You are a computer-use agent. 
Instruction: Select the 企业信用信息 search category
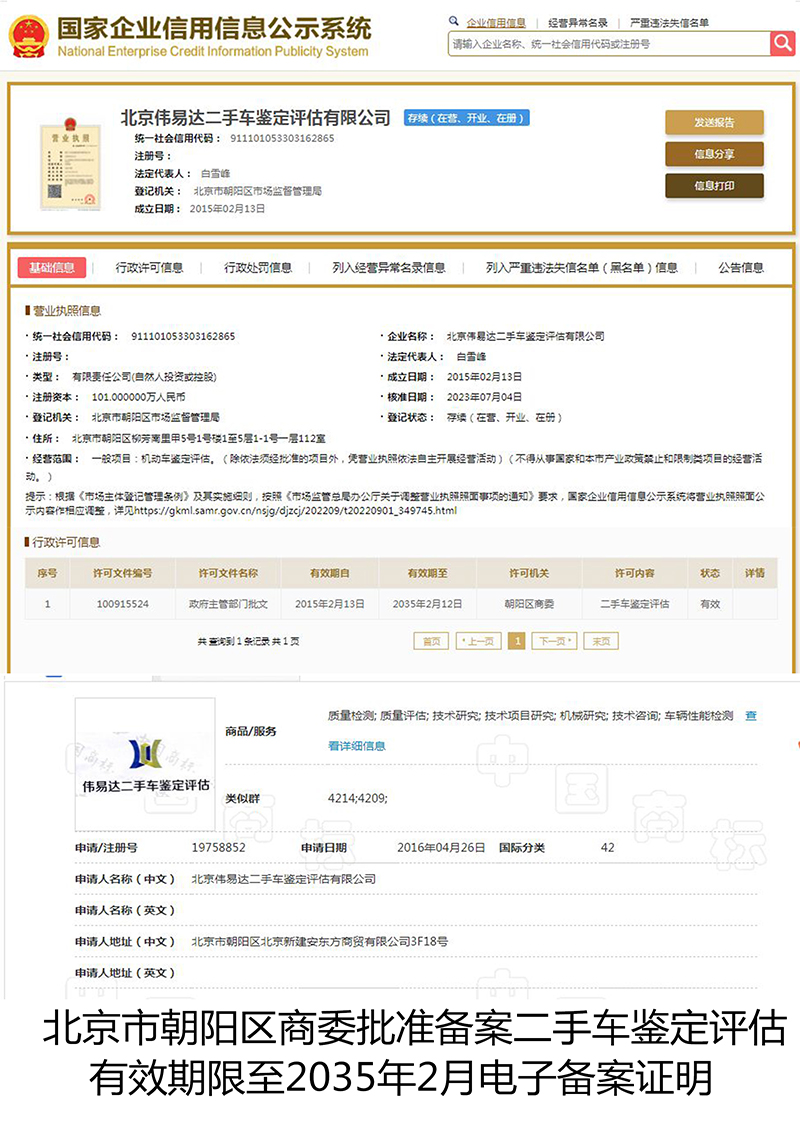click(x=496, y=22)
